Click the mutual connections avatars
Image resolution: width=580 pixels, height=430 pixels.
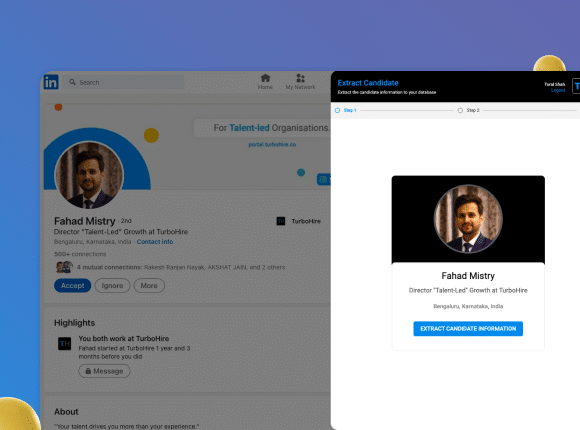(x=64, y=267)
